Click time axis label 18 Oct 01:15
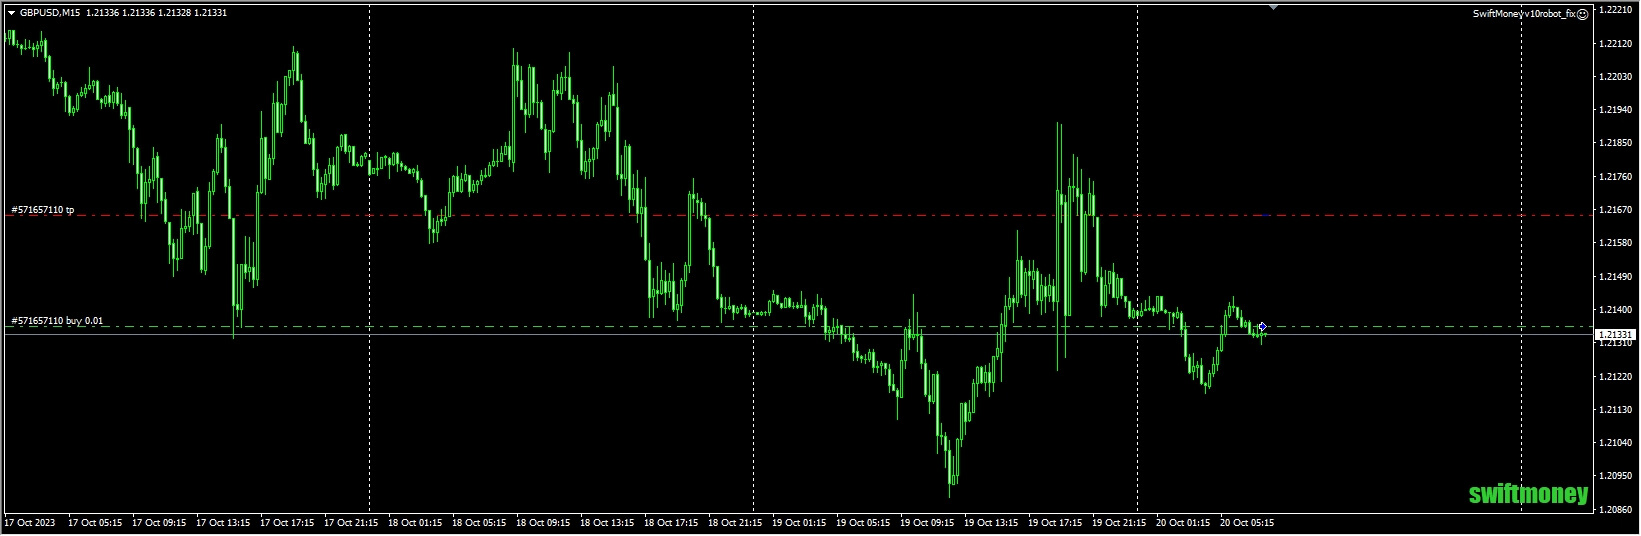 (x=416, y=523)
